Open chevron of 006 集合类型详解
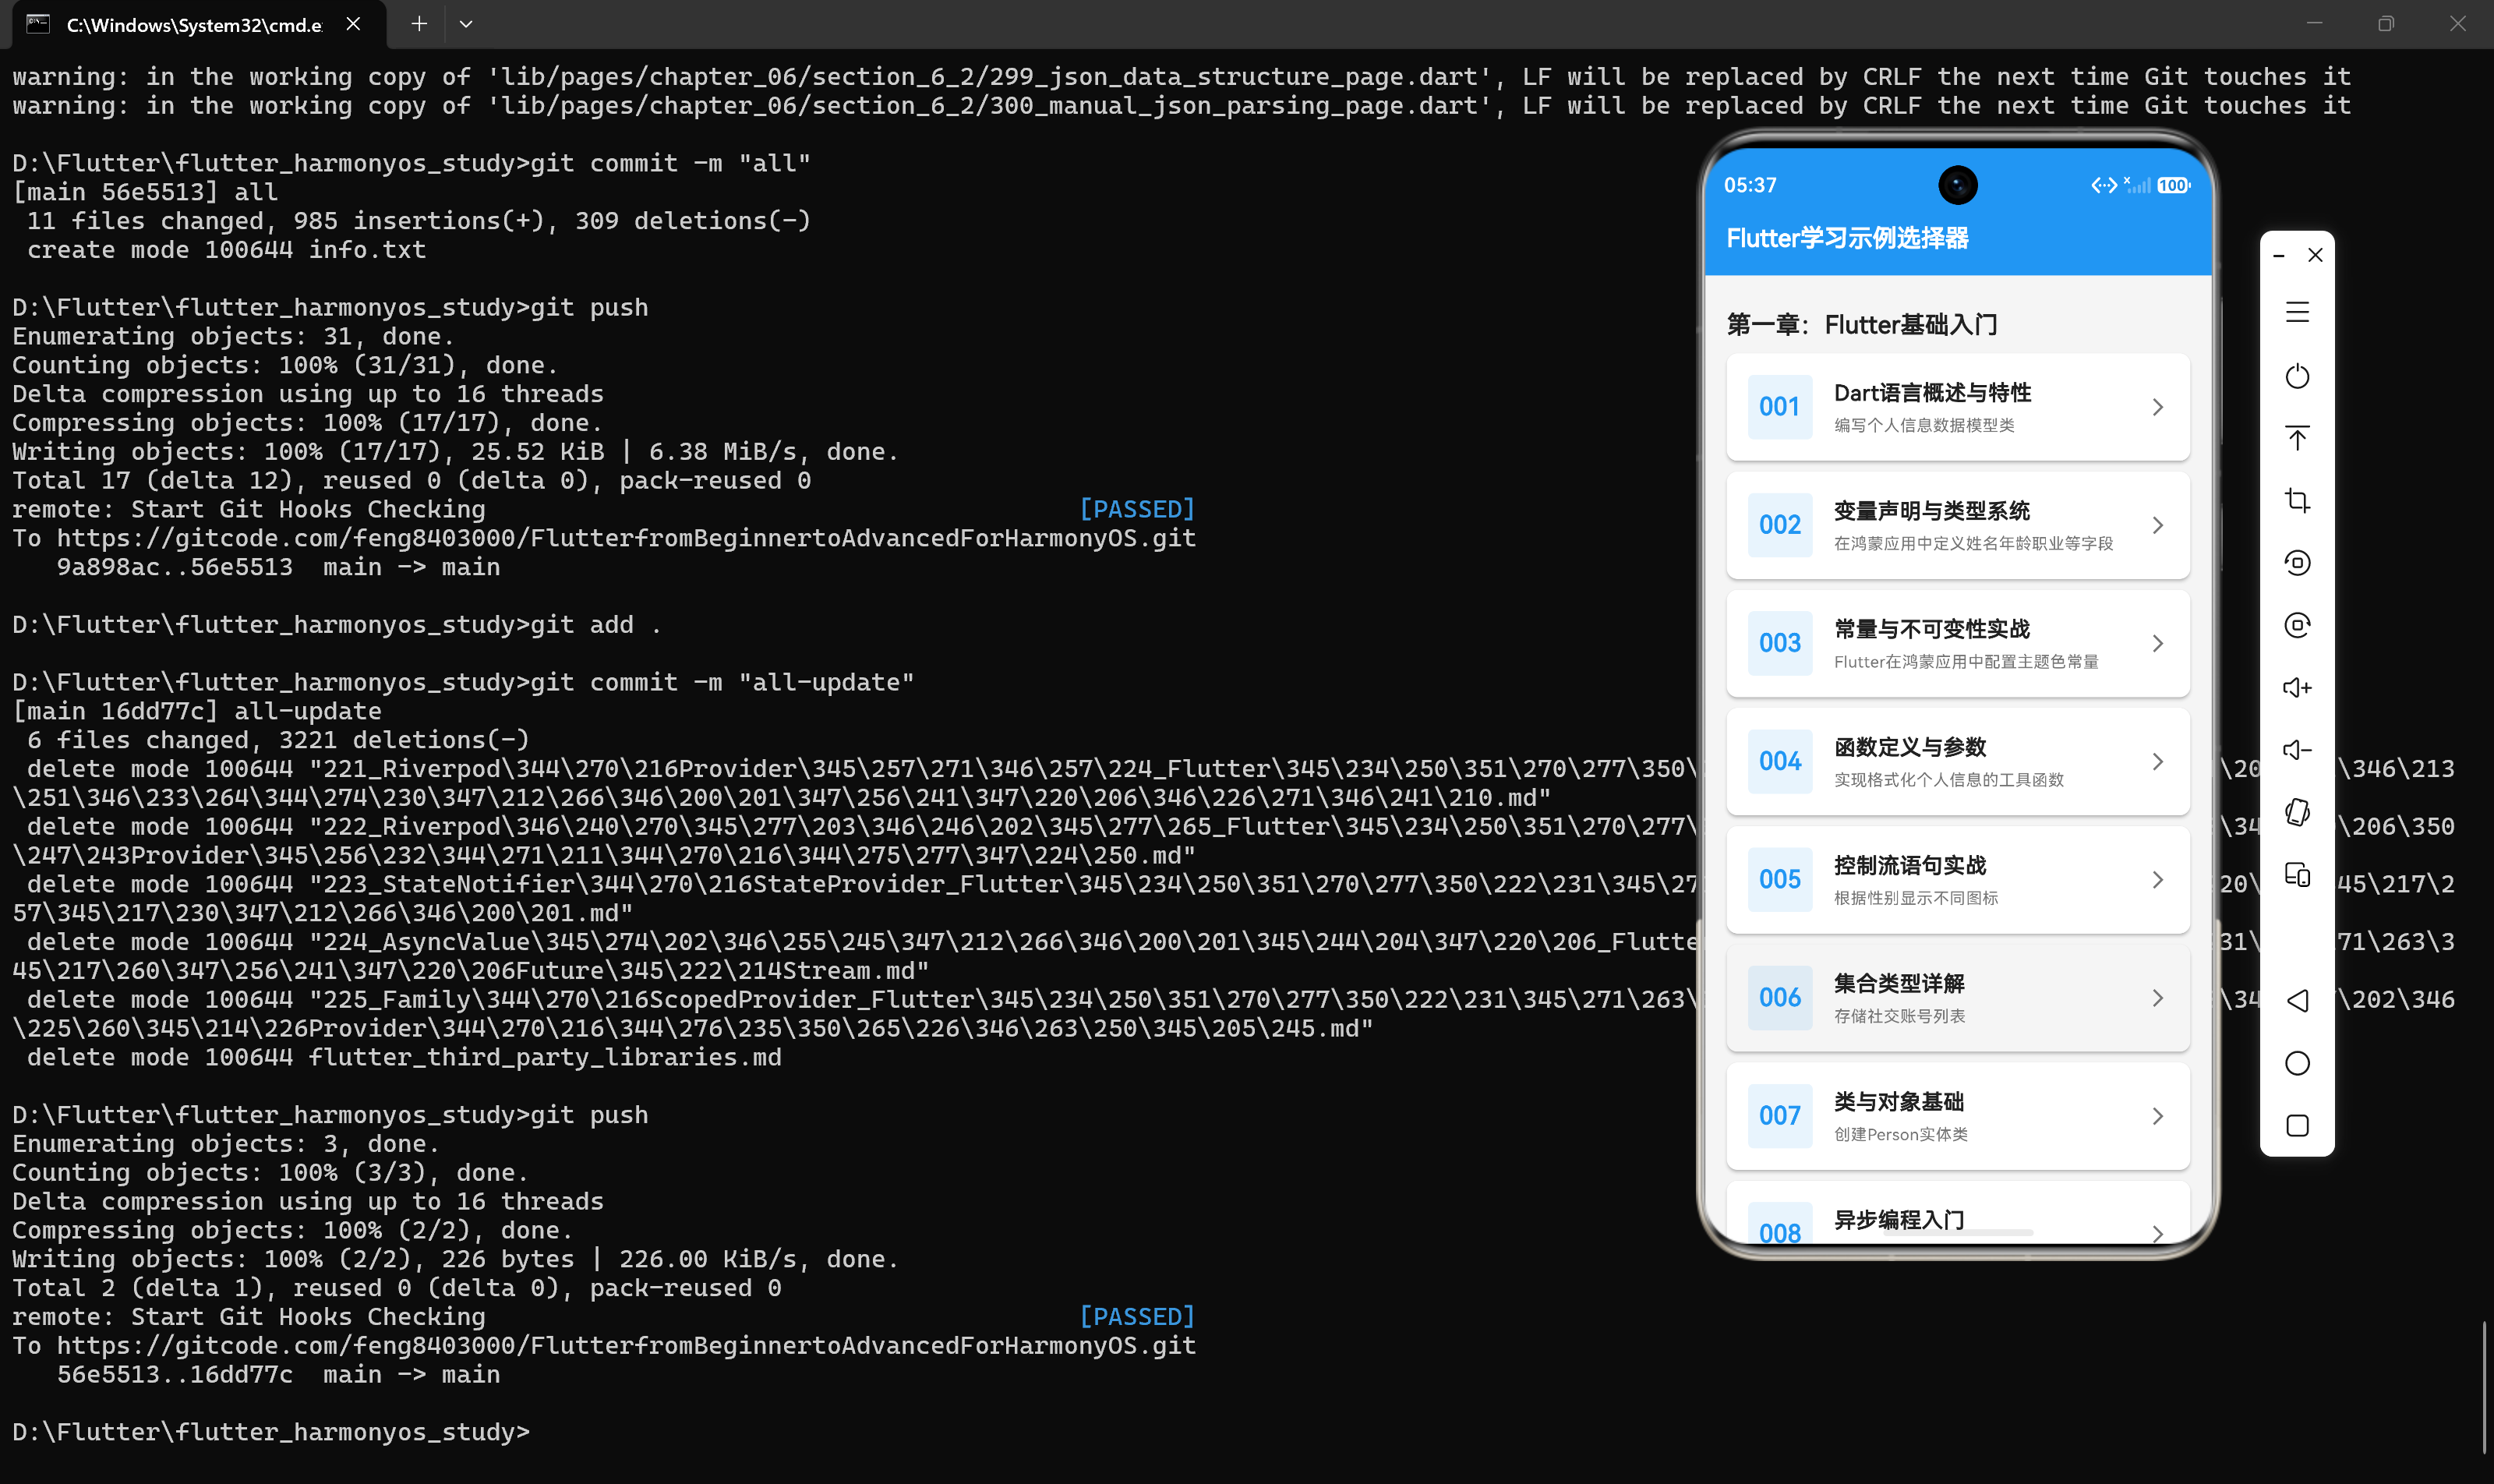Screen dimensions: 2494x1484 coord(2158,998)
